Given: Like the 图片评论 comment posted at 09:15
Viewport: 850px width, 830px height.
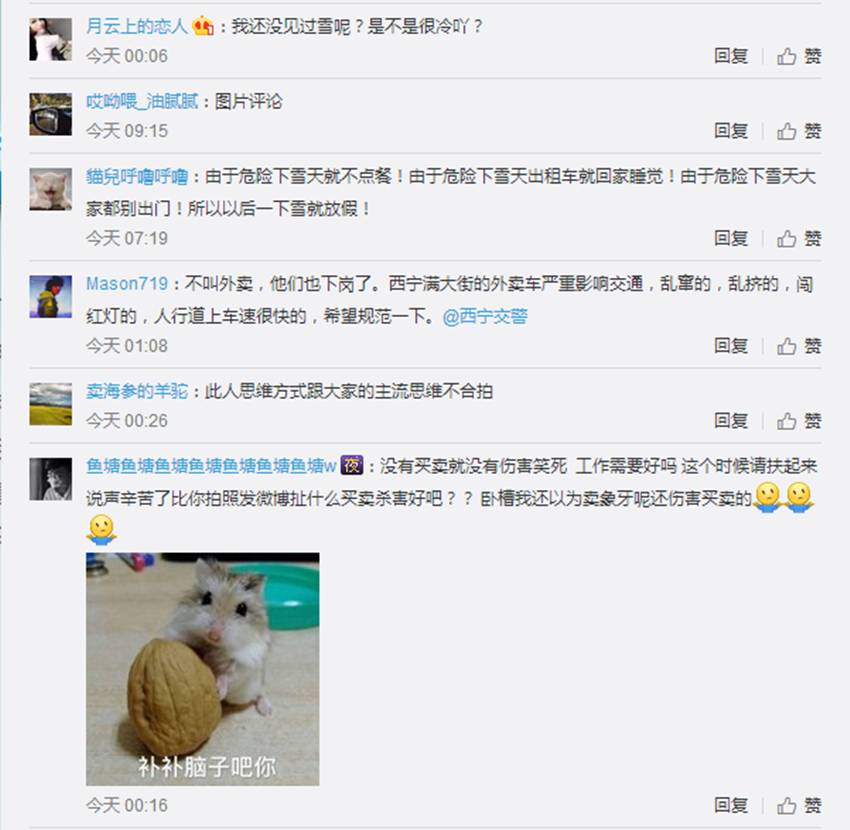Looking at the screenshot, I should pyautogui.click(x=799, y=131).
